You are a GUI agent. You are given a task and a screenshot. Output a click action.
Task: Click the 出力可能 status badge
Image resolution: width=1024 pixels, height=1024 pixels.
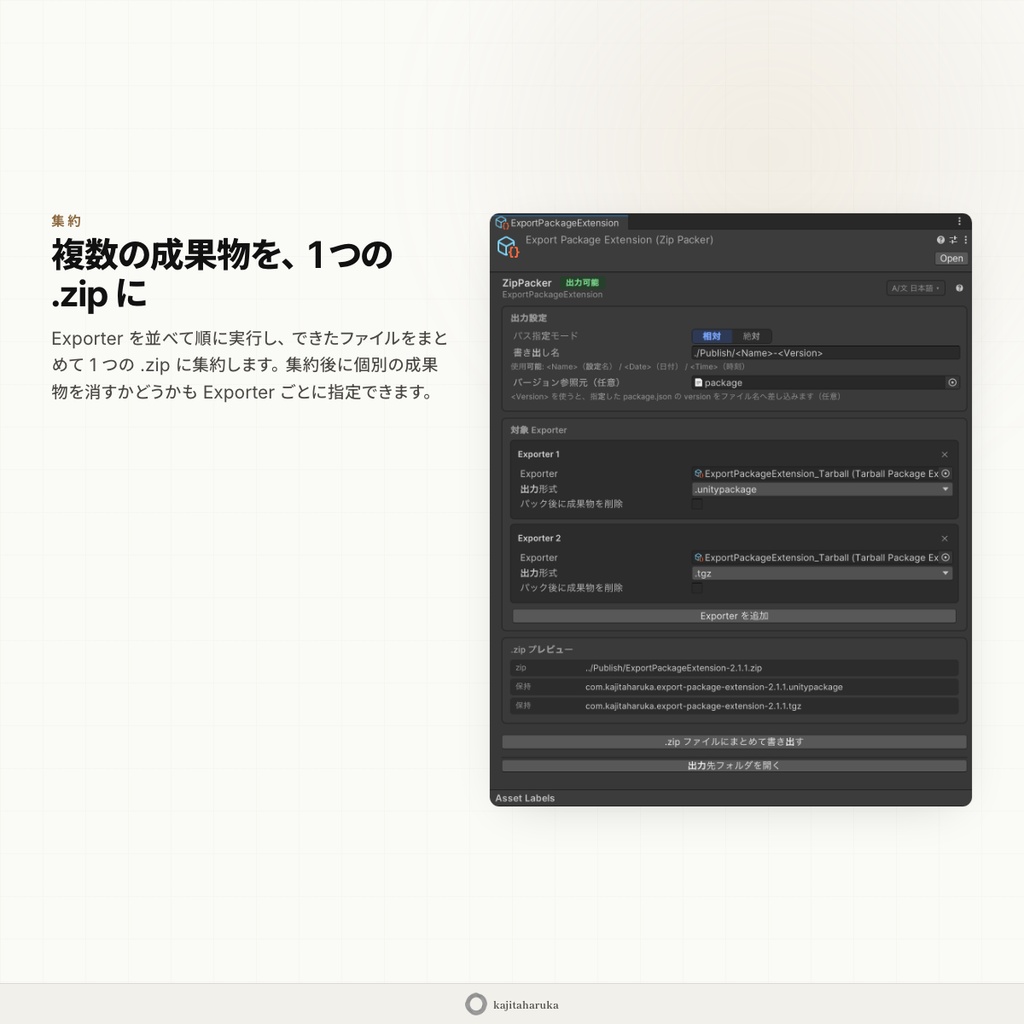click(582, 283)
